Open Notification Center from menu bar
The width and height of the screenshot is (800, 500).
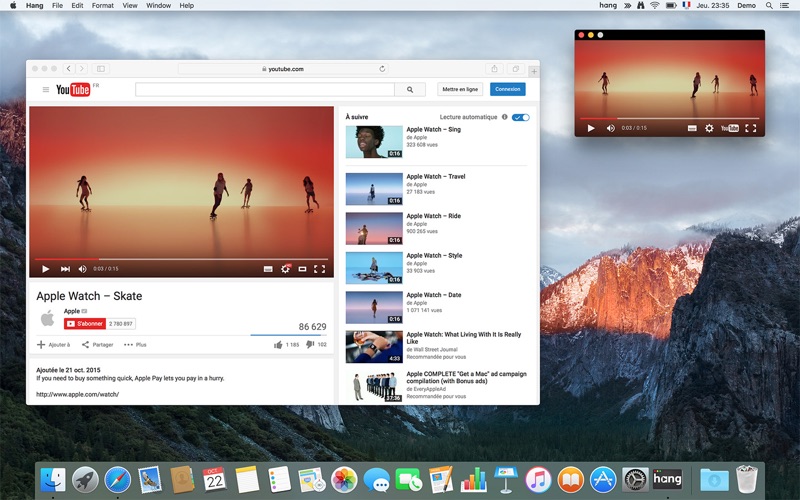click(x=784, y=6)
